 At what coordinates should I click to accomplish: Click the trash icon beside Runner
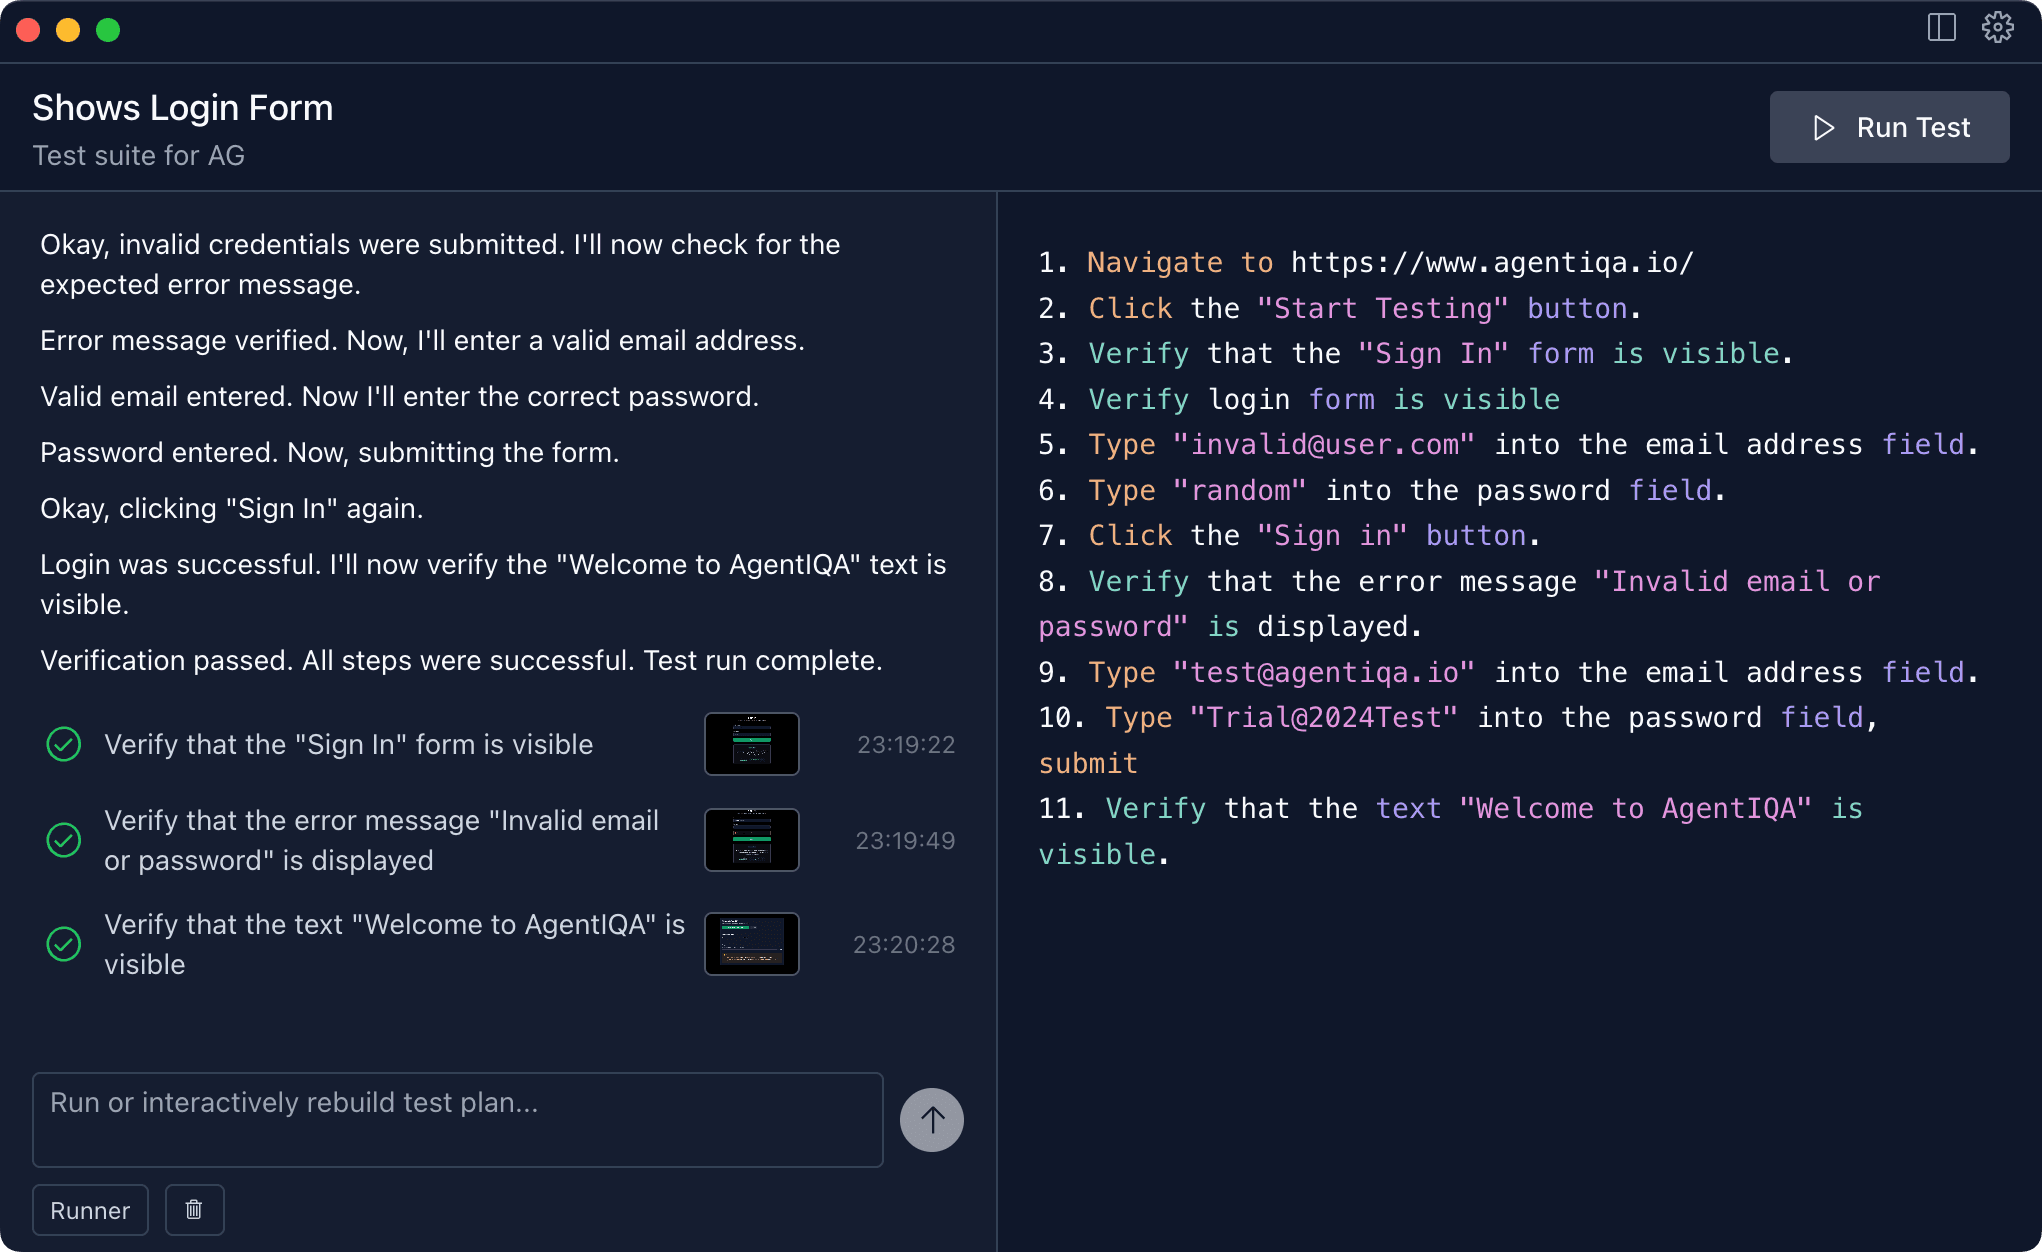[x=194, y=1210]
